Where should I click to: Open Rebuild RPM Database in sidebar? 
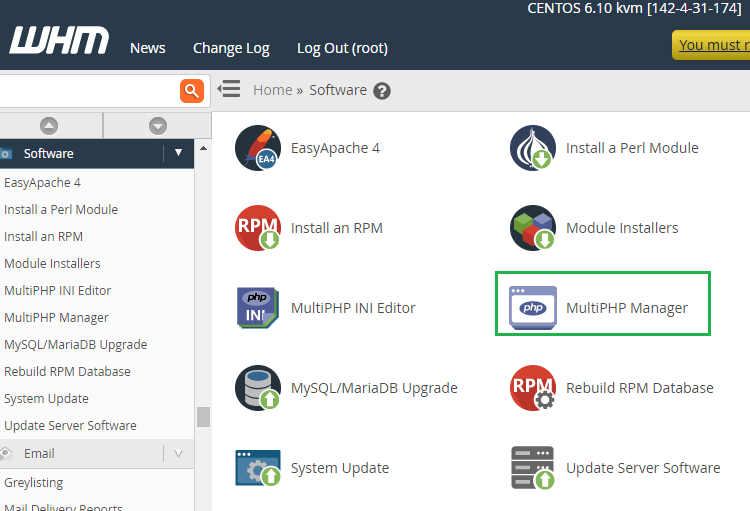(67, 372)
